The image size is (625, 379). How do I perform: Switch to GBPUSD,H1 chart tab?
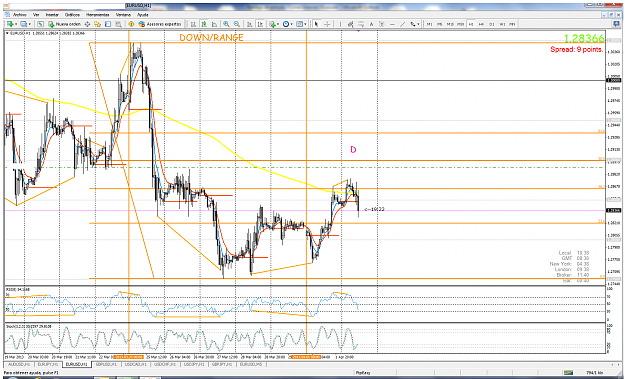click(x=107, y=365)
